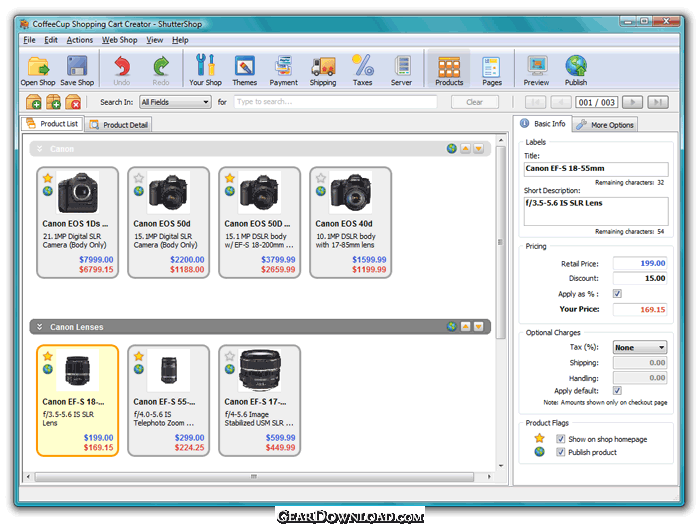This screenshot has width=700, height=525.
Task: Open Server settings
Action: tap(401, 70)
